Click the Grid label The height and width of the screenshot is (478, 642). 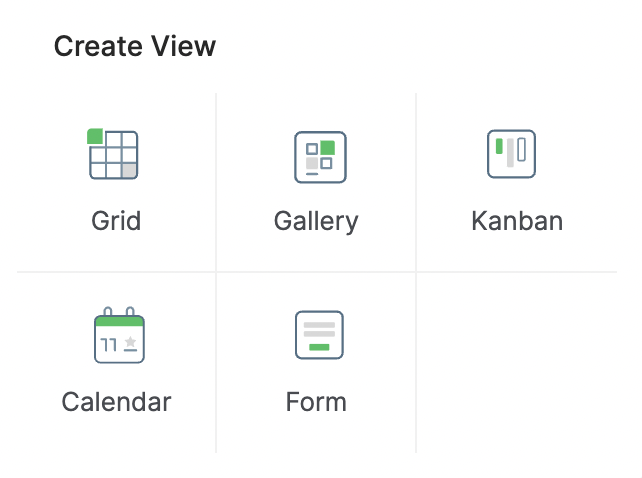[116, 220]
